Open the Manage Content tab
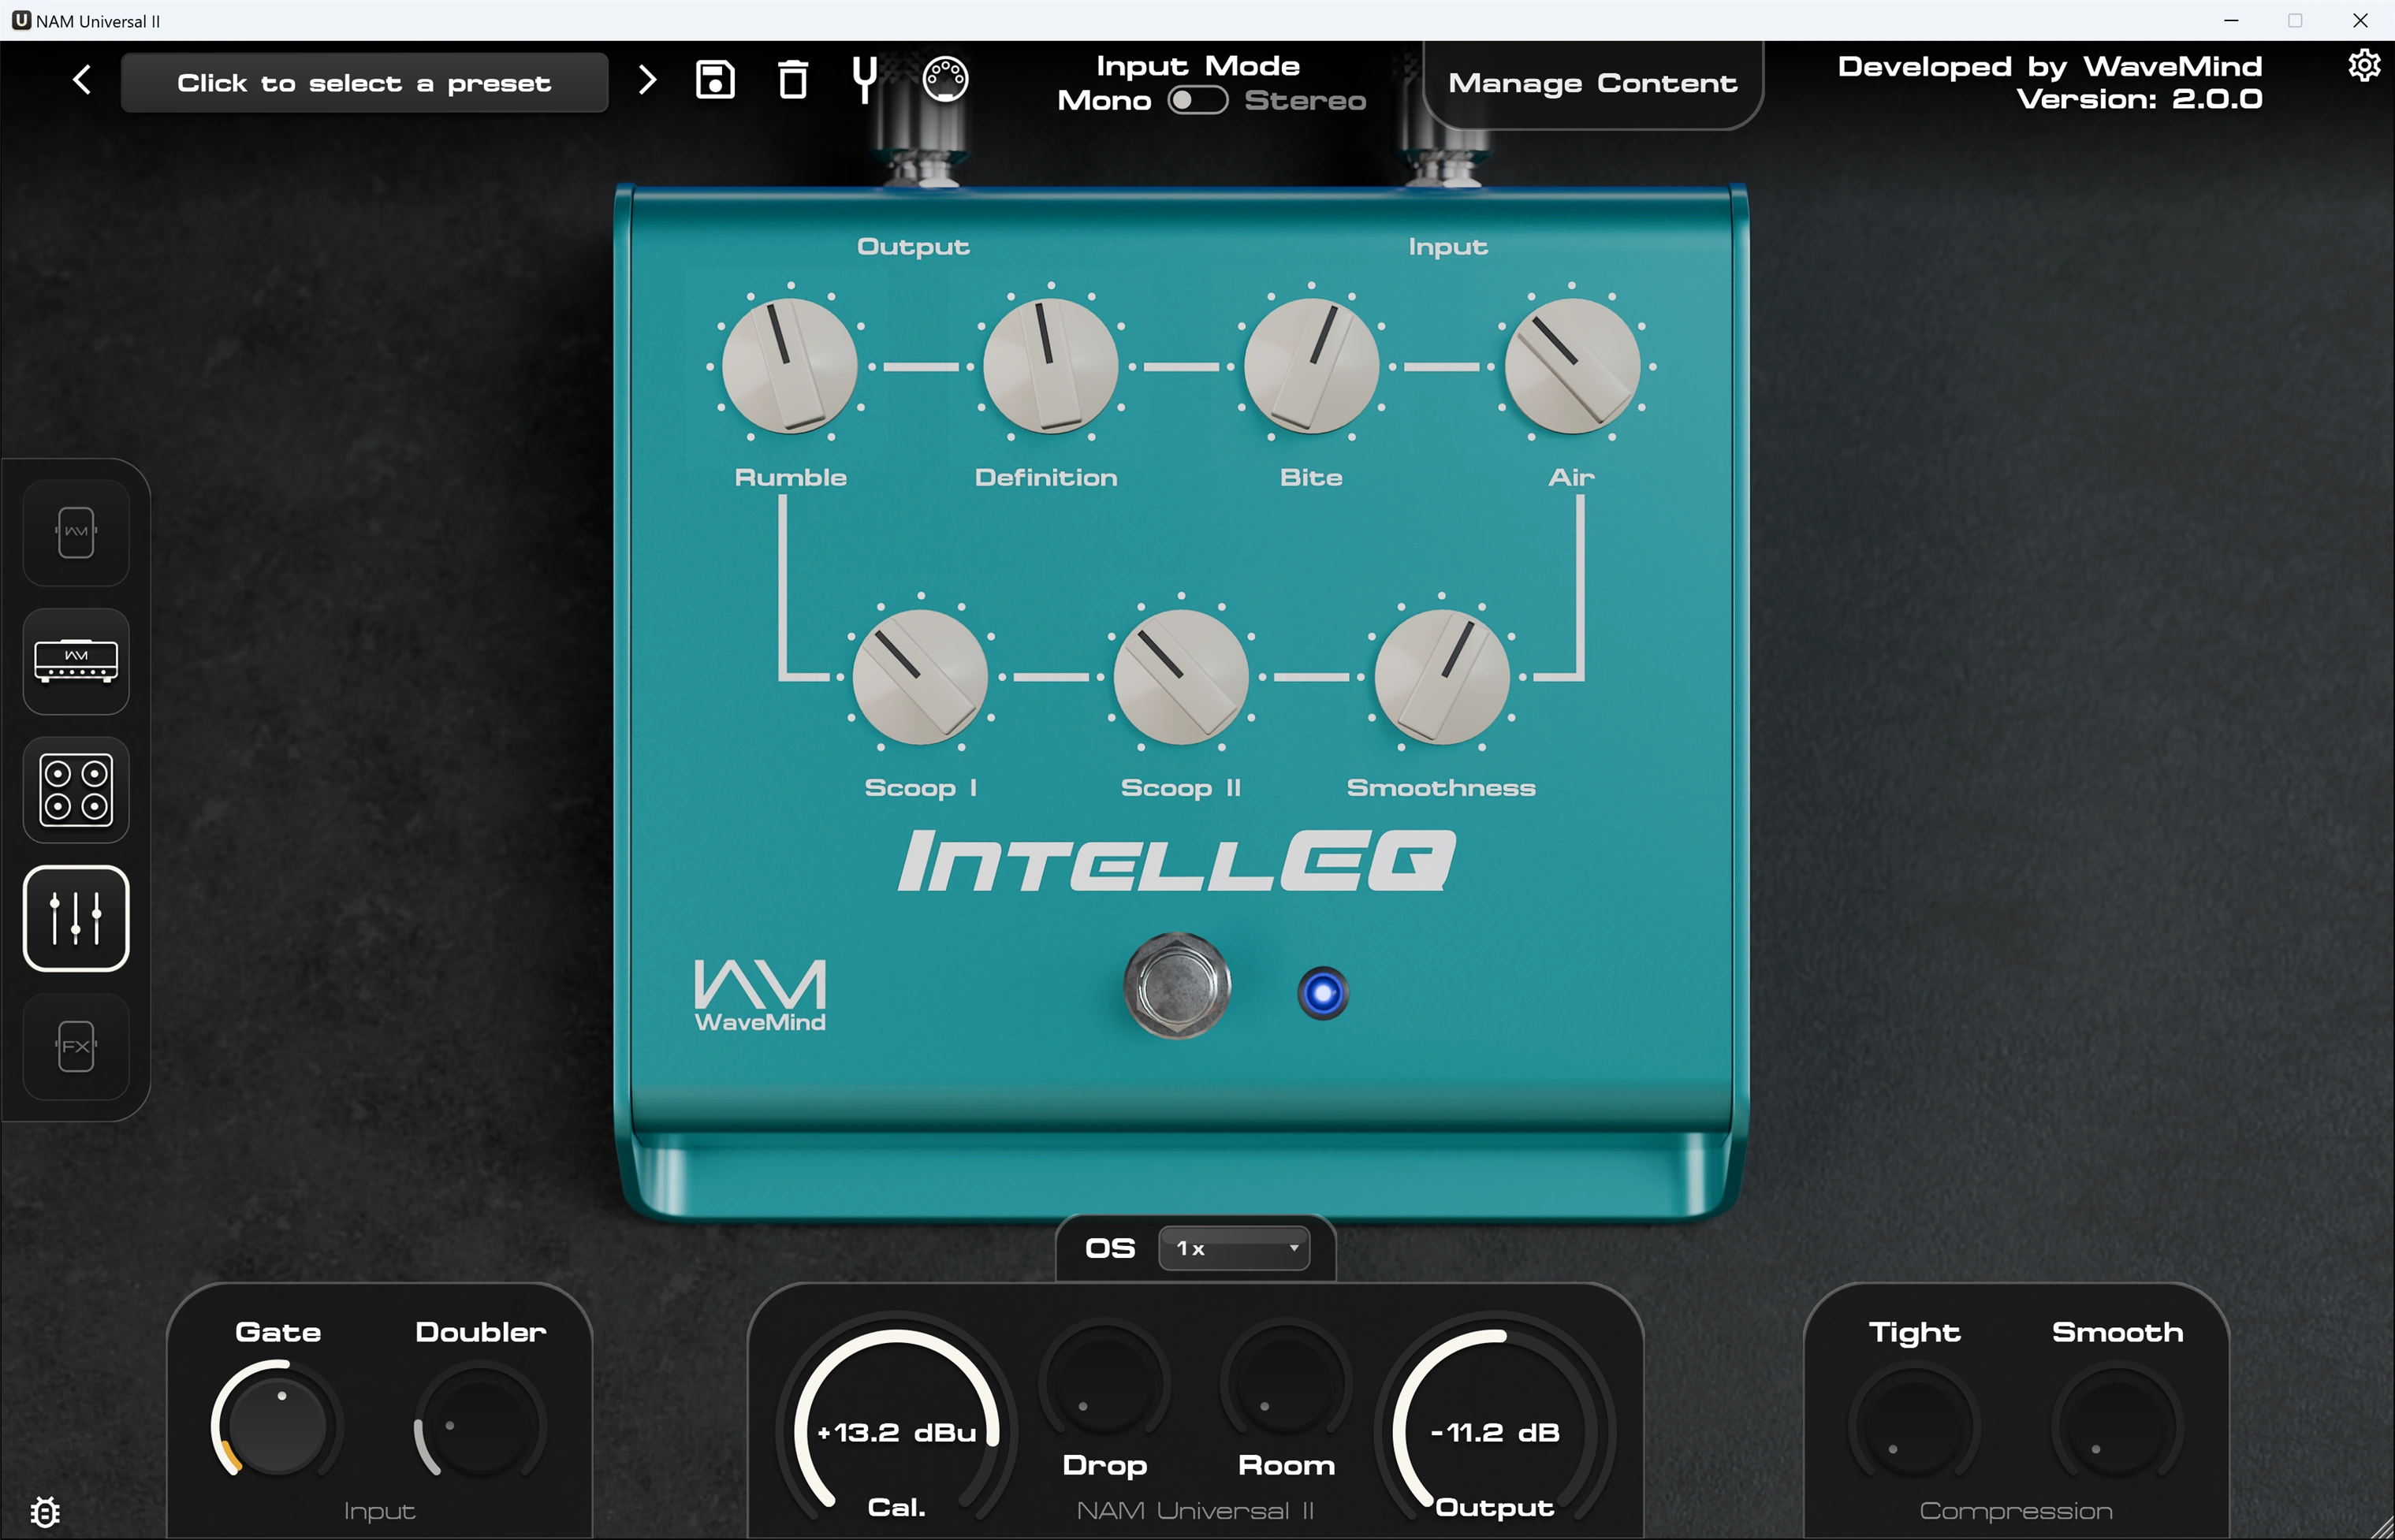The width and height of the screenshot is (2395, 1540). point(1592,84)
